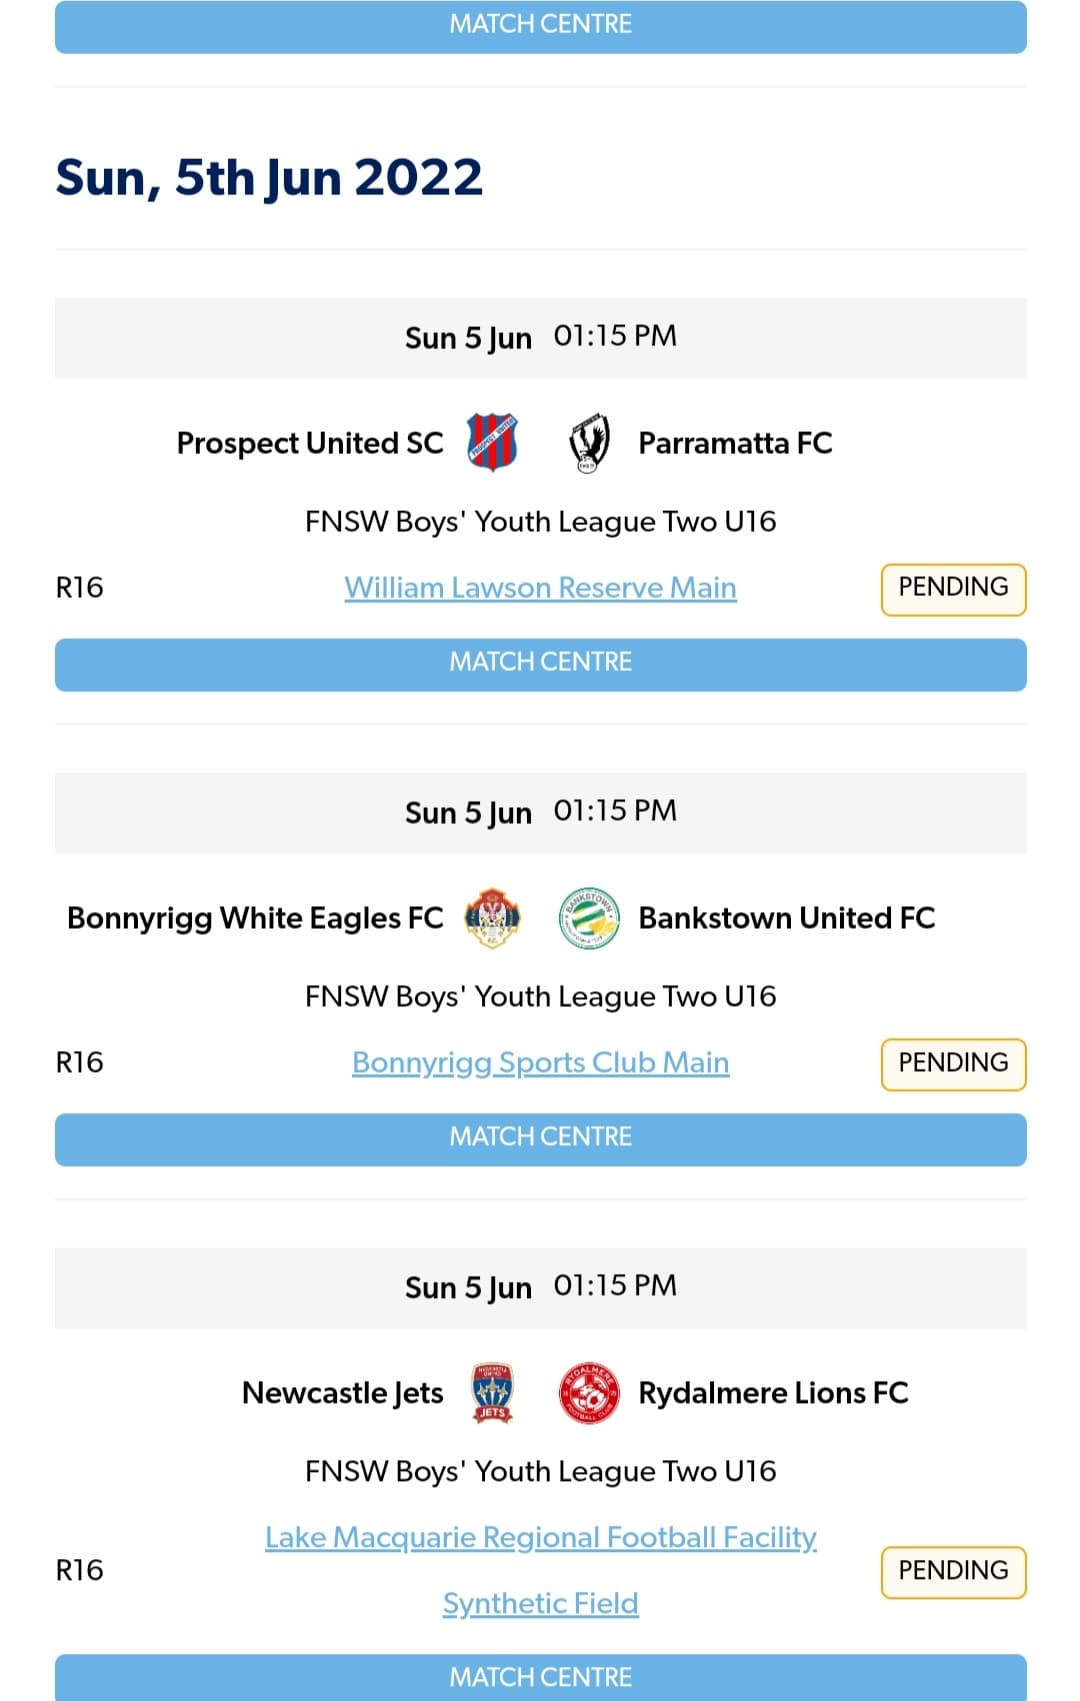Click the Synthetic Field link
The image size is (1080, 1701).
[540, 1603]
